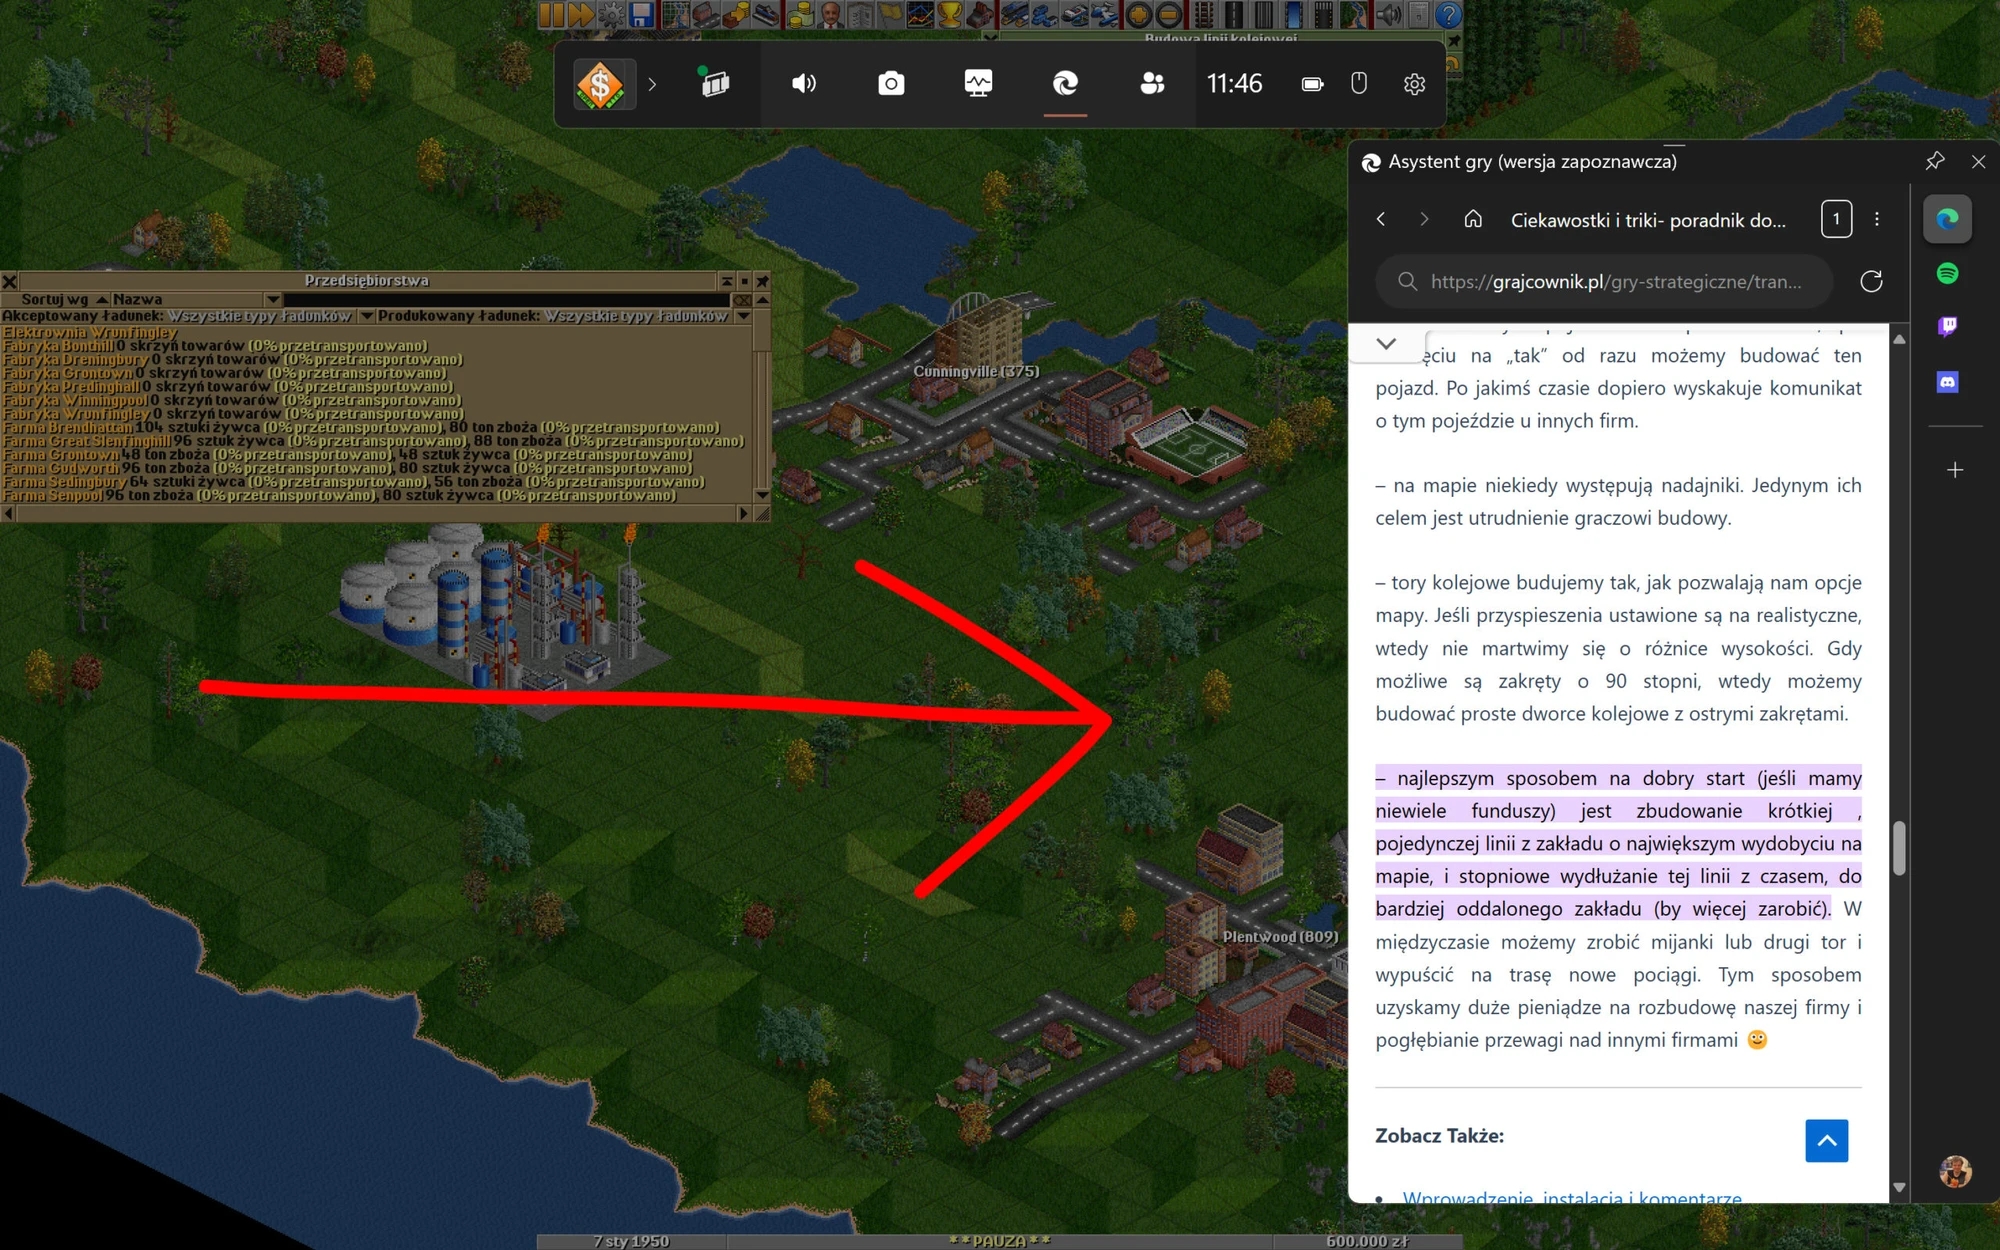Click the zoom in magnifier icon

point(1138,14)
